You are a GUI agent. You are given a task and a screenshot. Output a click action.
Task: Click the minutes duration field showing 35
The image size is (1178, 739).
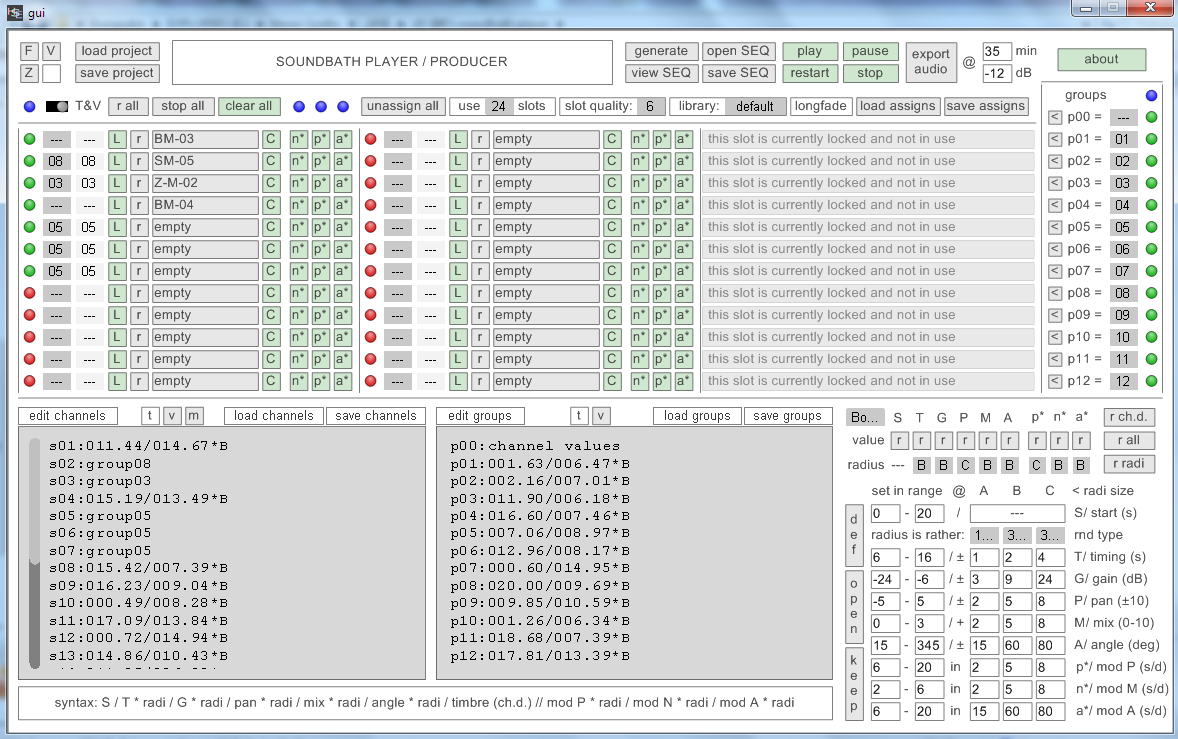[996, 51]
